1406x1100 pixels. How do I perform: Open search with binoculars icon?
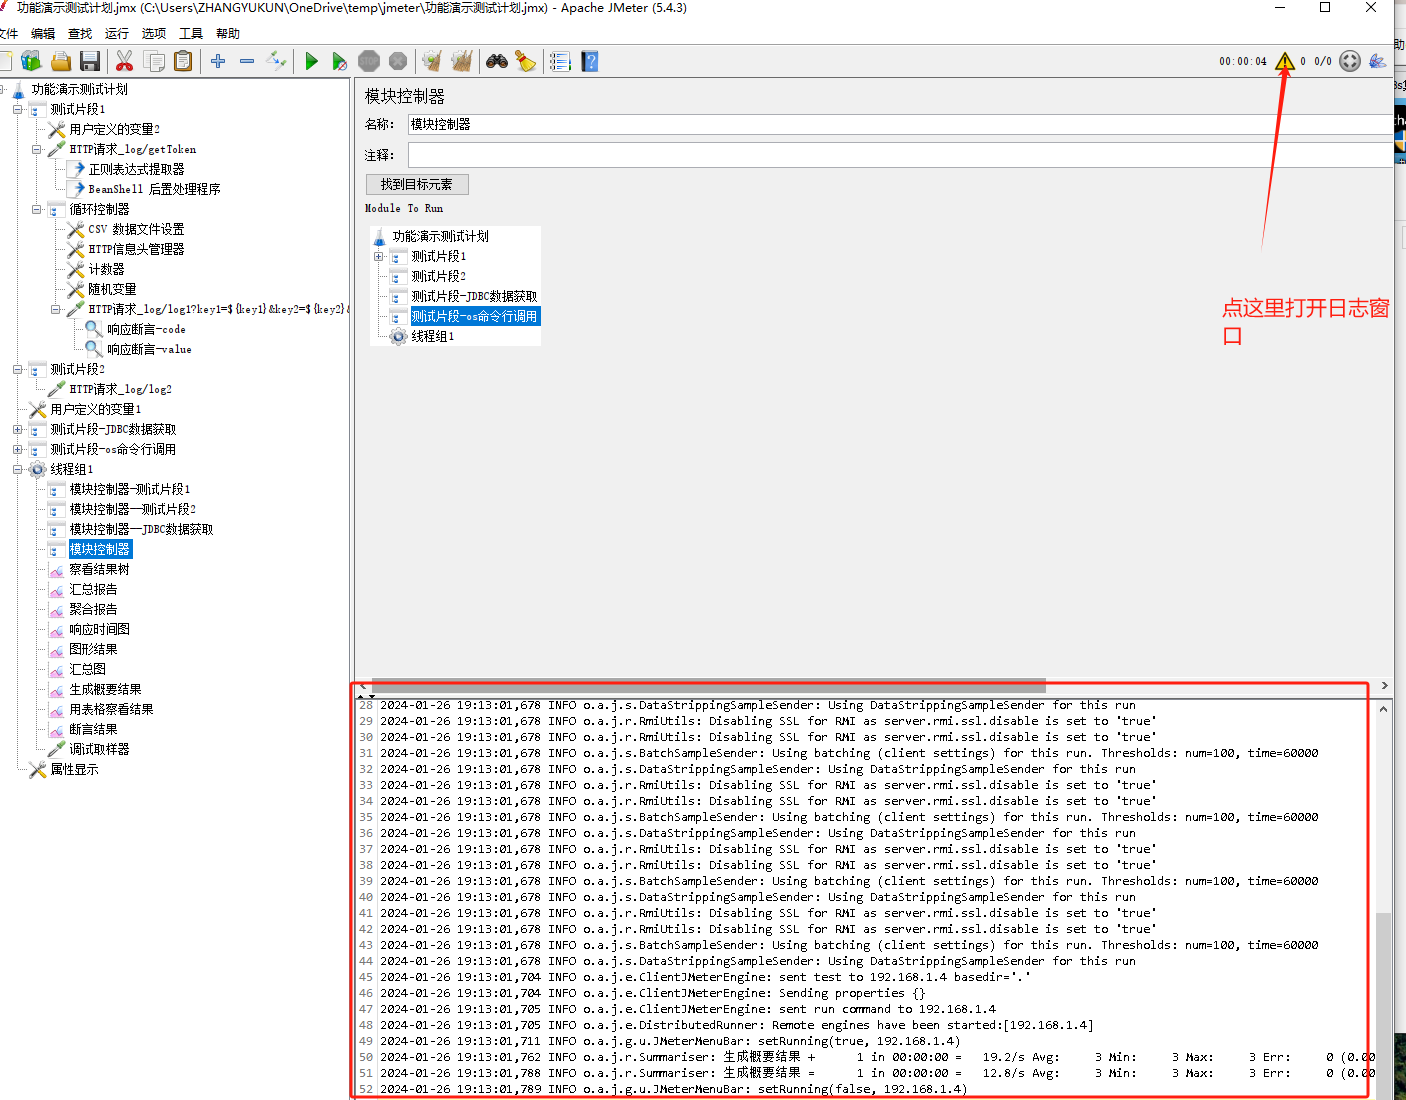tap(497, 62)
